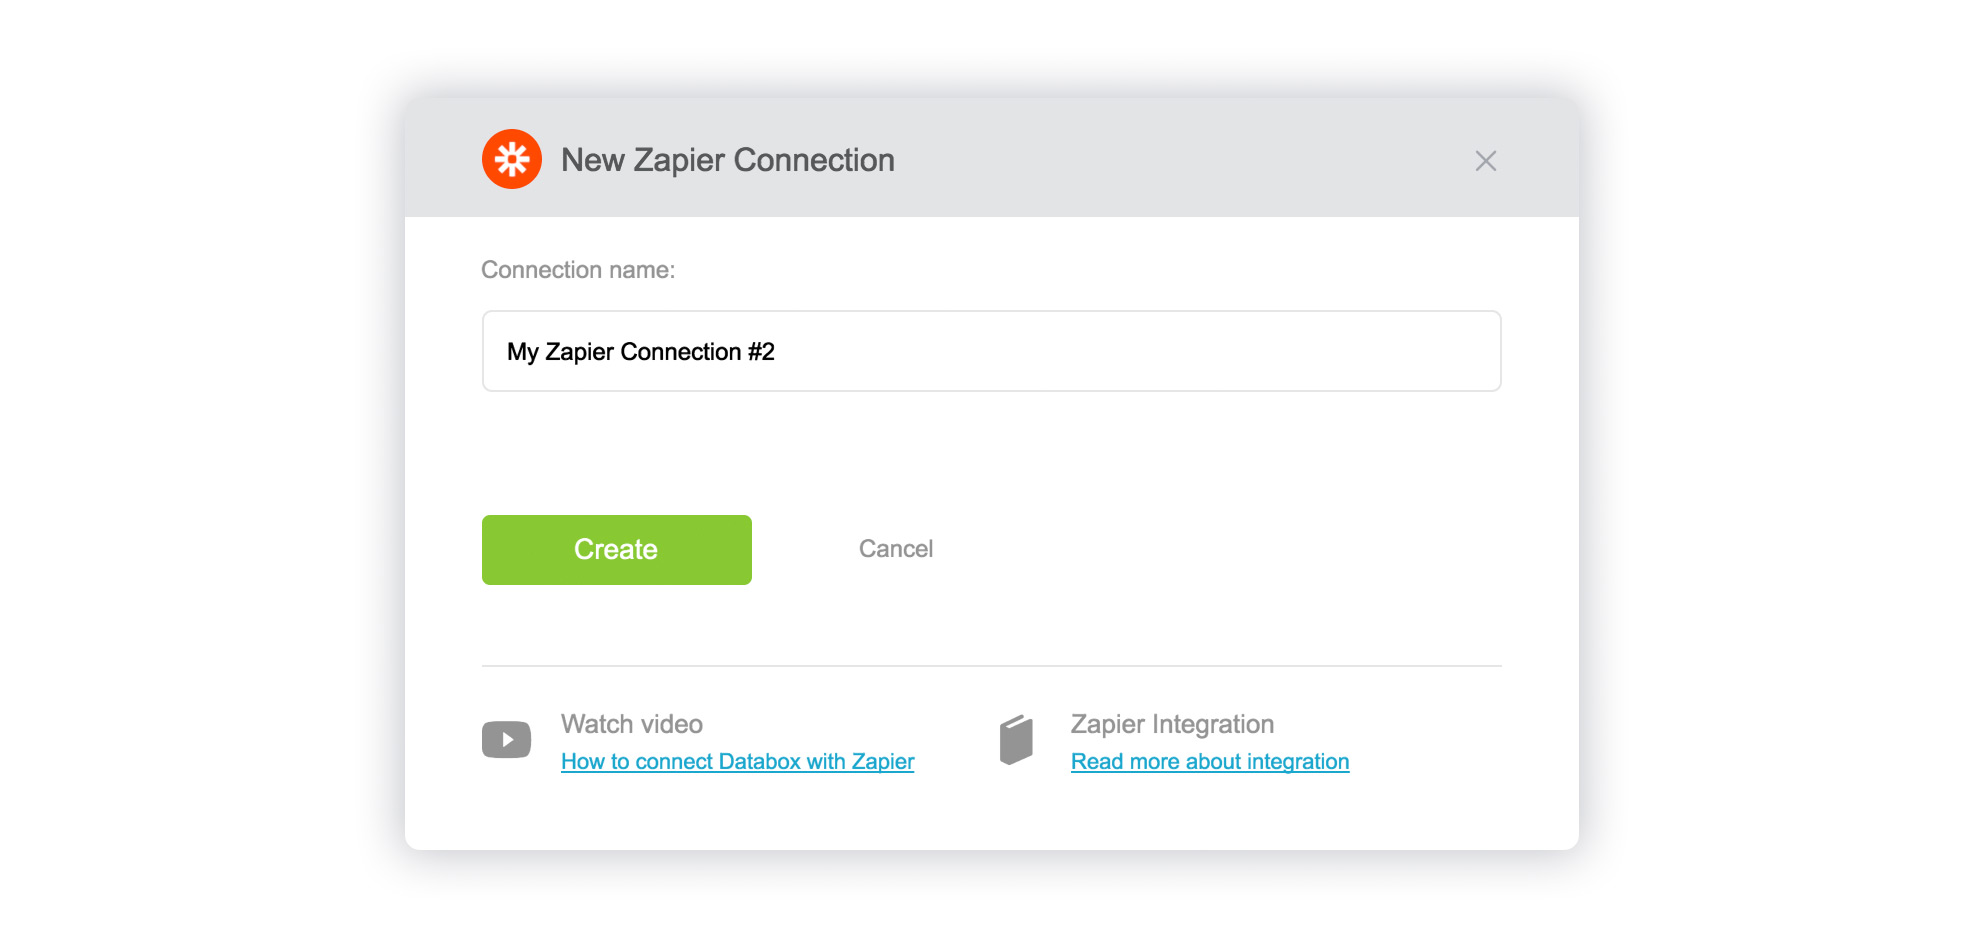Click the empty gray header bar area

pyautogui.click(x=1180, y=160)
